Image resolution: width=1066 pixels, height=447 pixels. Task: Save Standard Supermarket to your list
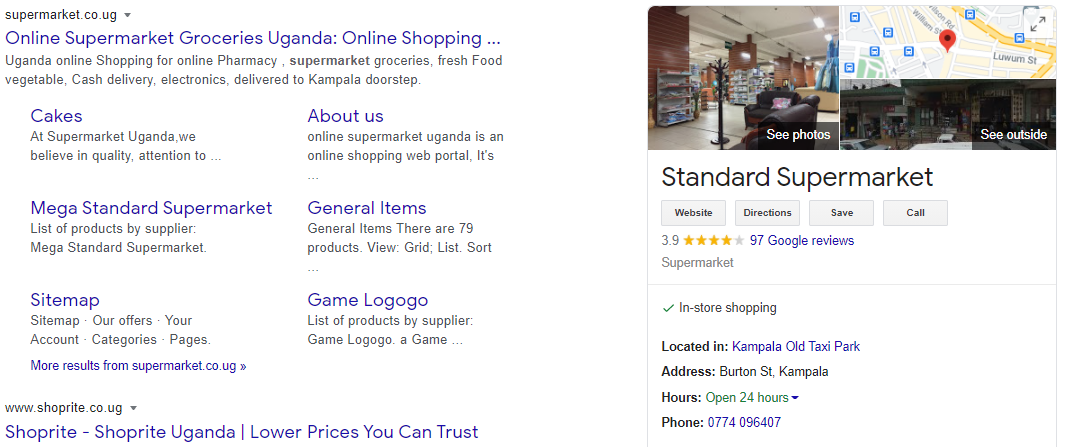[x=841, y=213]
